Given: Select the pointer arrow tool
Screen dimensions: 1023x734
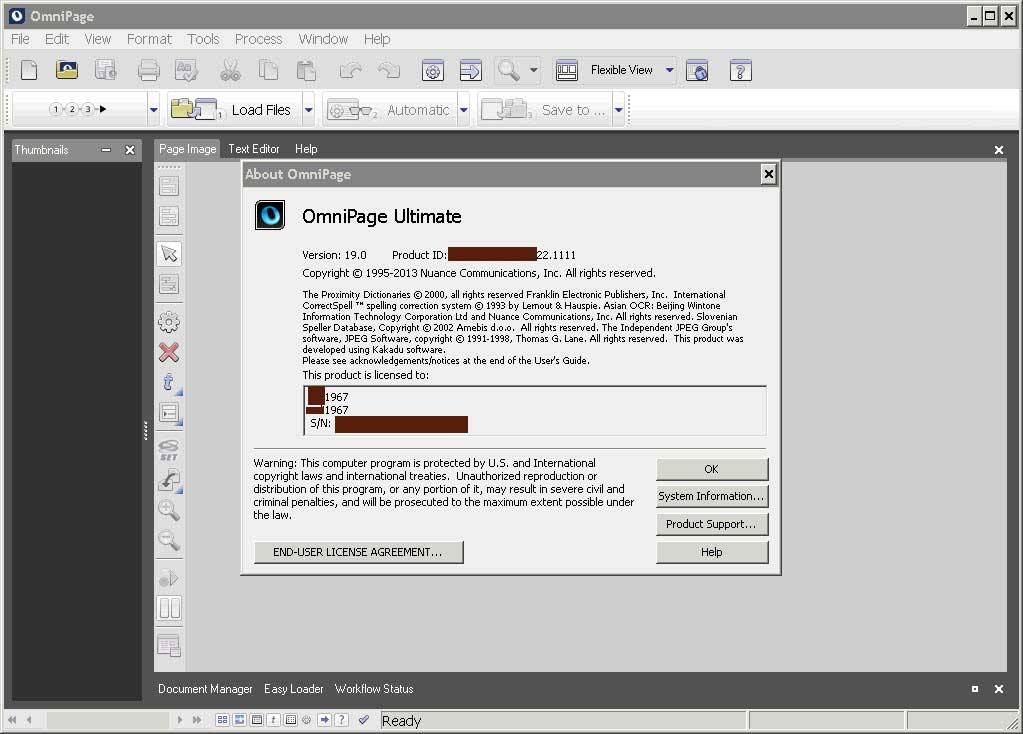Looking at the screenshot, I should click(169, 253).
